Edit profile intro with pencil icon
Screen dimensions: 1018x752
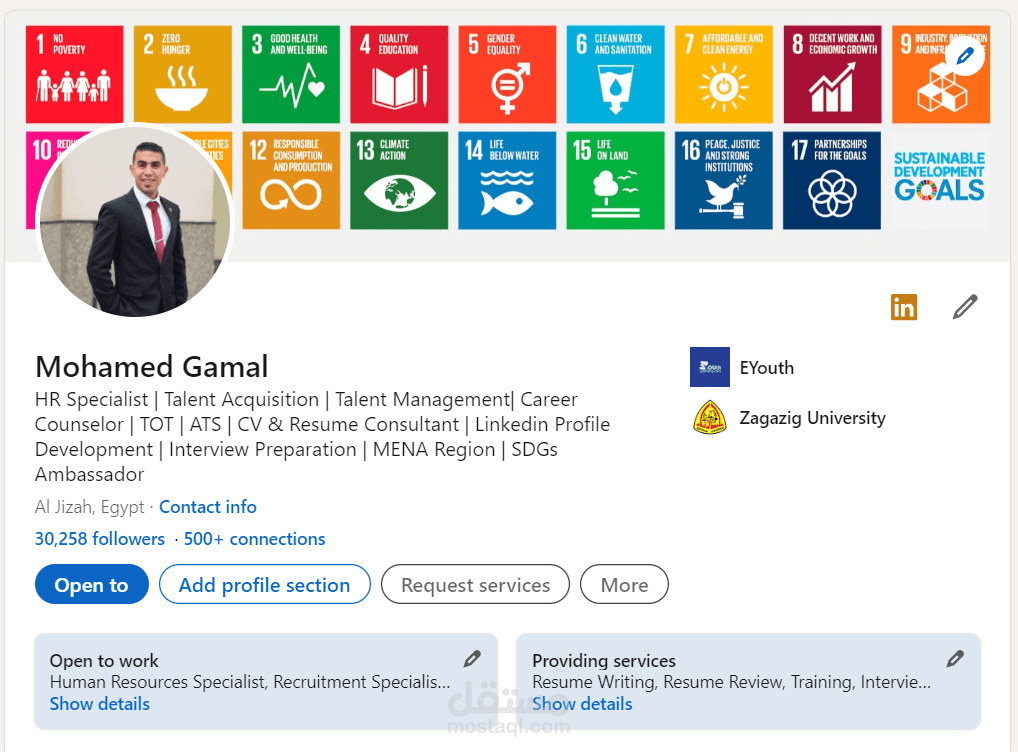[x=965, y=307]
